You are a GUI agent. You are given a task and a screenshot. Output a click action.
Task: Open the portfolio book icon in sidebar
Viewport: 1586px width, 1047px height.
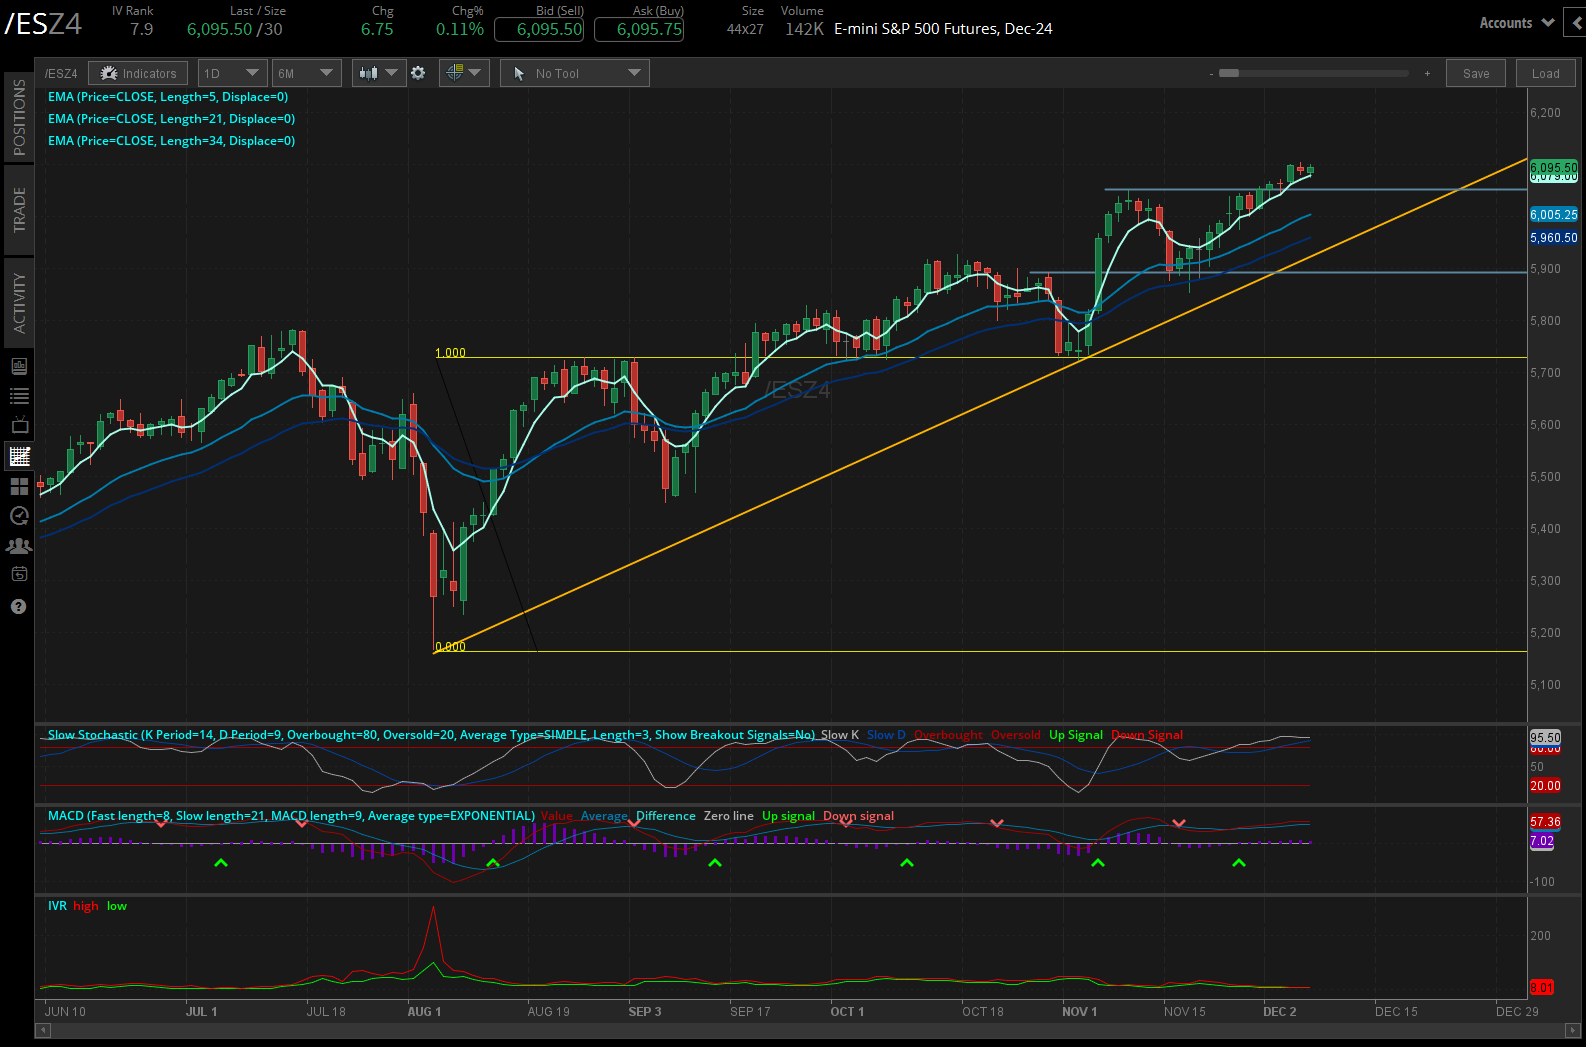point(19,366)
